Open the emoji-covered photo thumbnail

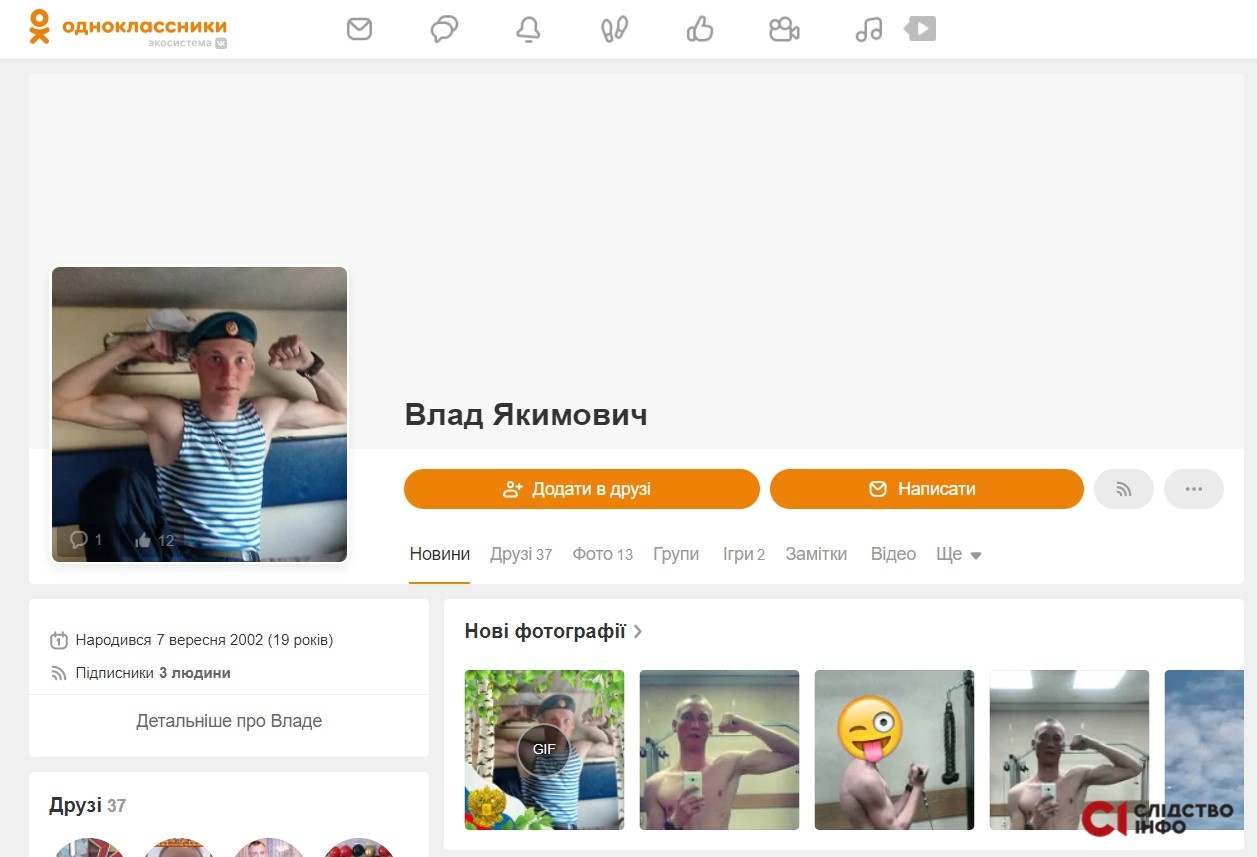pos(894,750)
